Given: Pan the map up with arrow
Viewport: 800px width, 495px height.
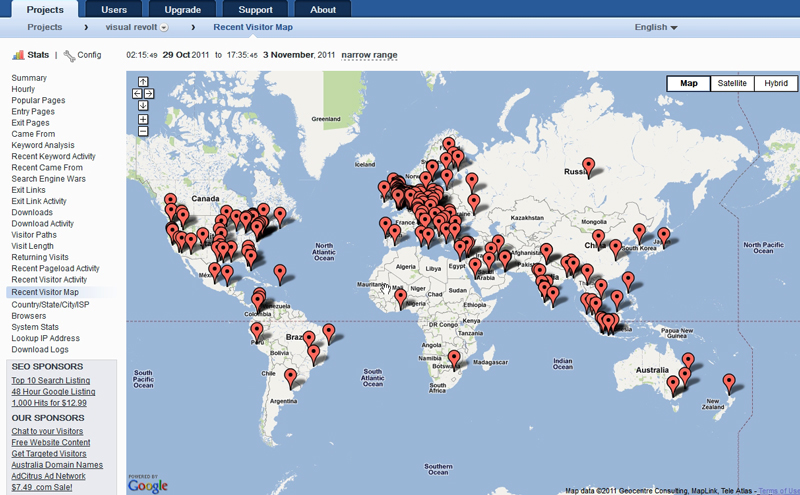Looking at the screenshot, I should pyautogui.click(x=143, y=82).
